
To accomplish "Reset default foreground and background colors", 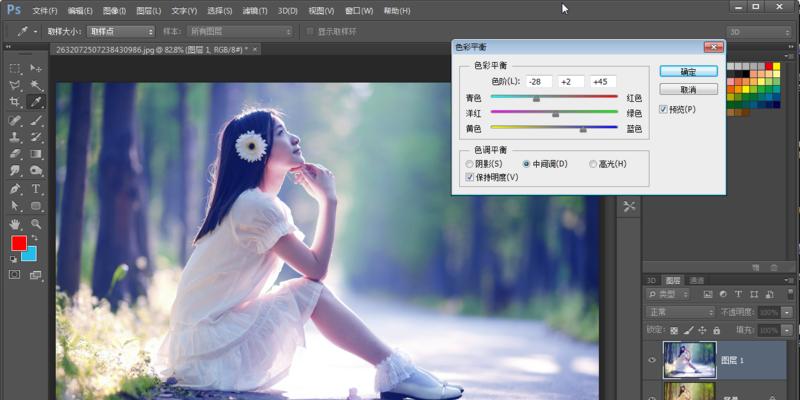I will (13, 259).
